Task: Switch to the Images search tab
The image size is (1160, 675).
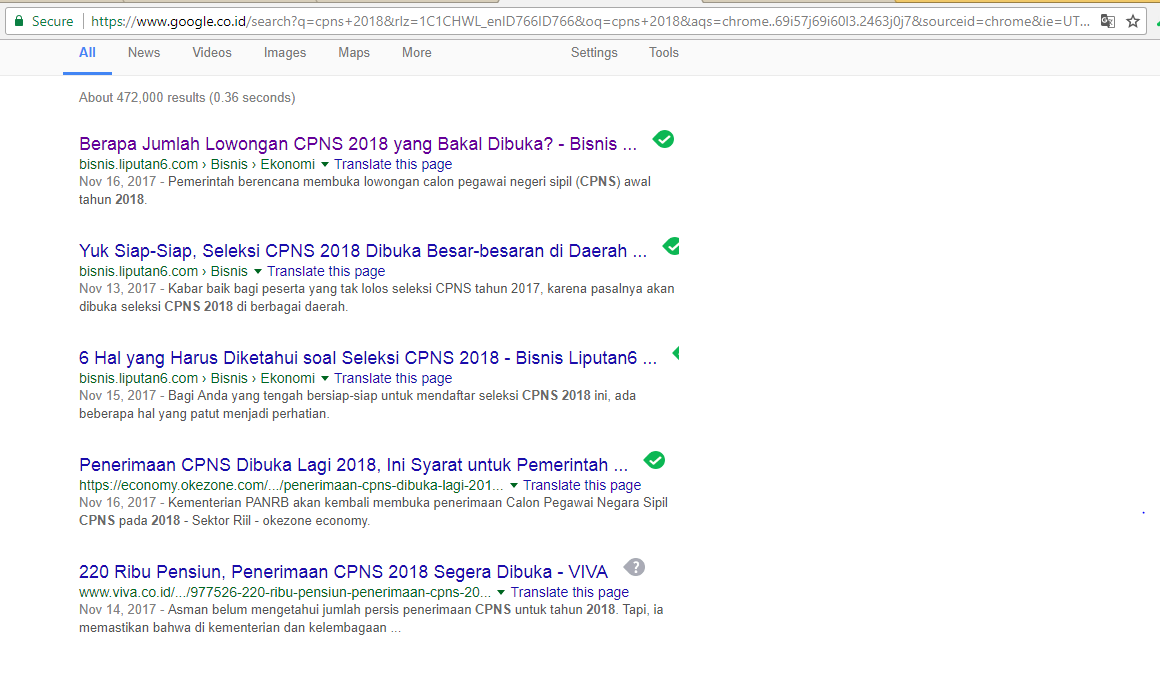Action: point(285,53)
